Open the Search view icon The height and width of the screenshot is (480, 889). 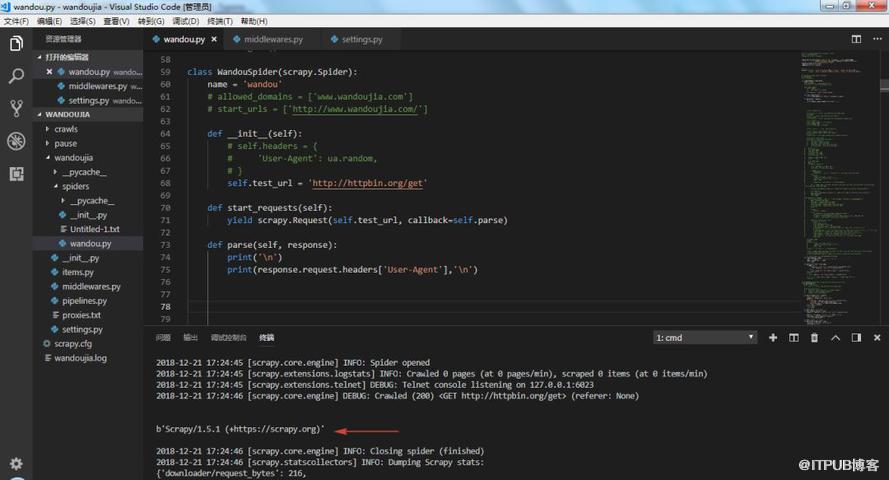tap(16, 75)
